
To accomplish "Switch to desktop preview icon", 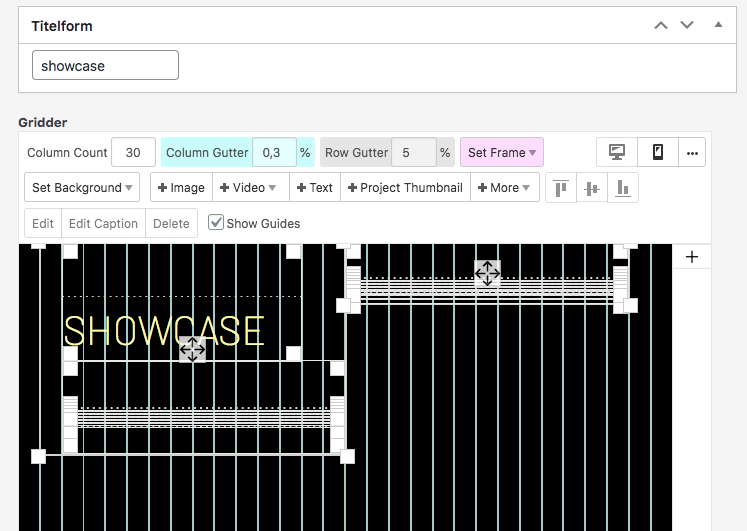I will point(617,152).
